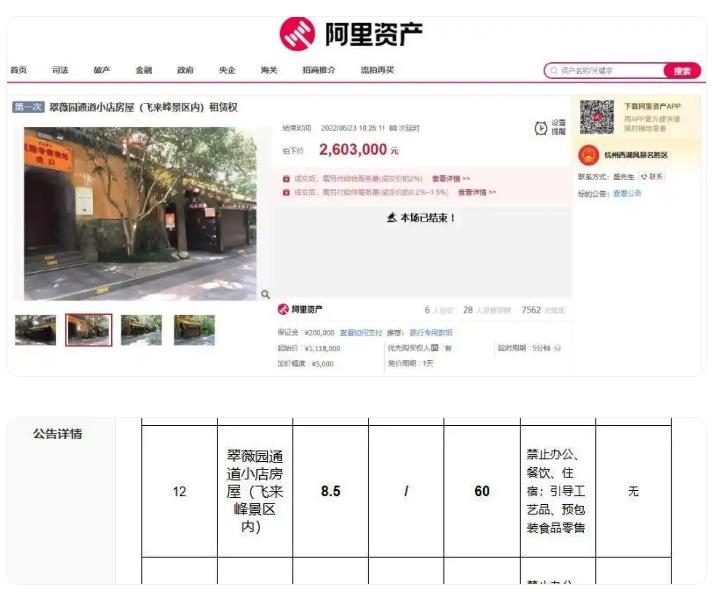Click the help icon beside 延时周期 5分钟
717x592 pixels.
pos(557,348)
